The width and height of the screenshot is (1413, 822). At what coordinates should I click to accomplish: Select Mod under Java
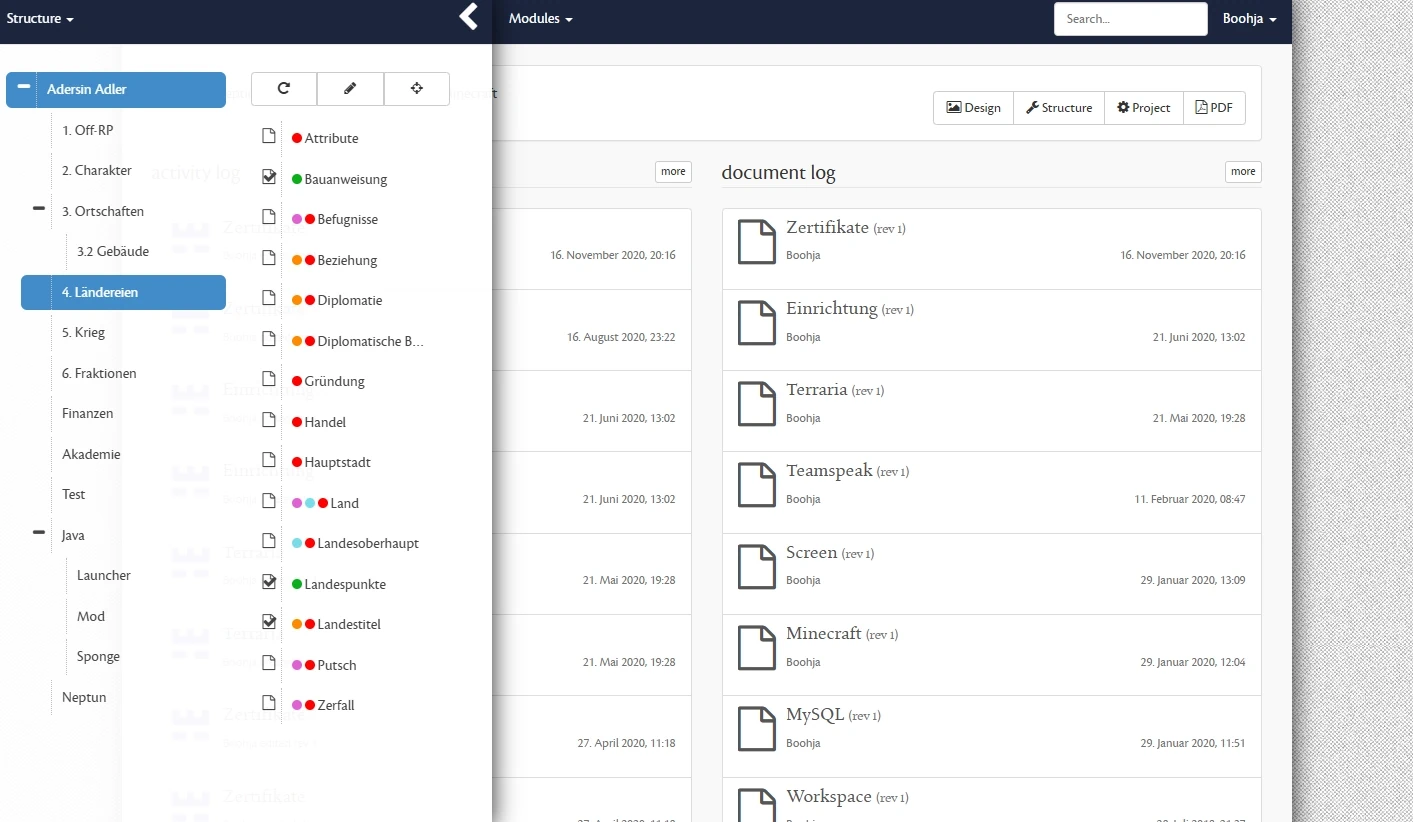tap(91, 616)
